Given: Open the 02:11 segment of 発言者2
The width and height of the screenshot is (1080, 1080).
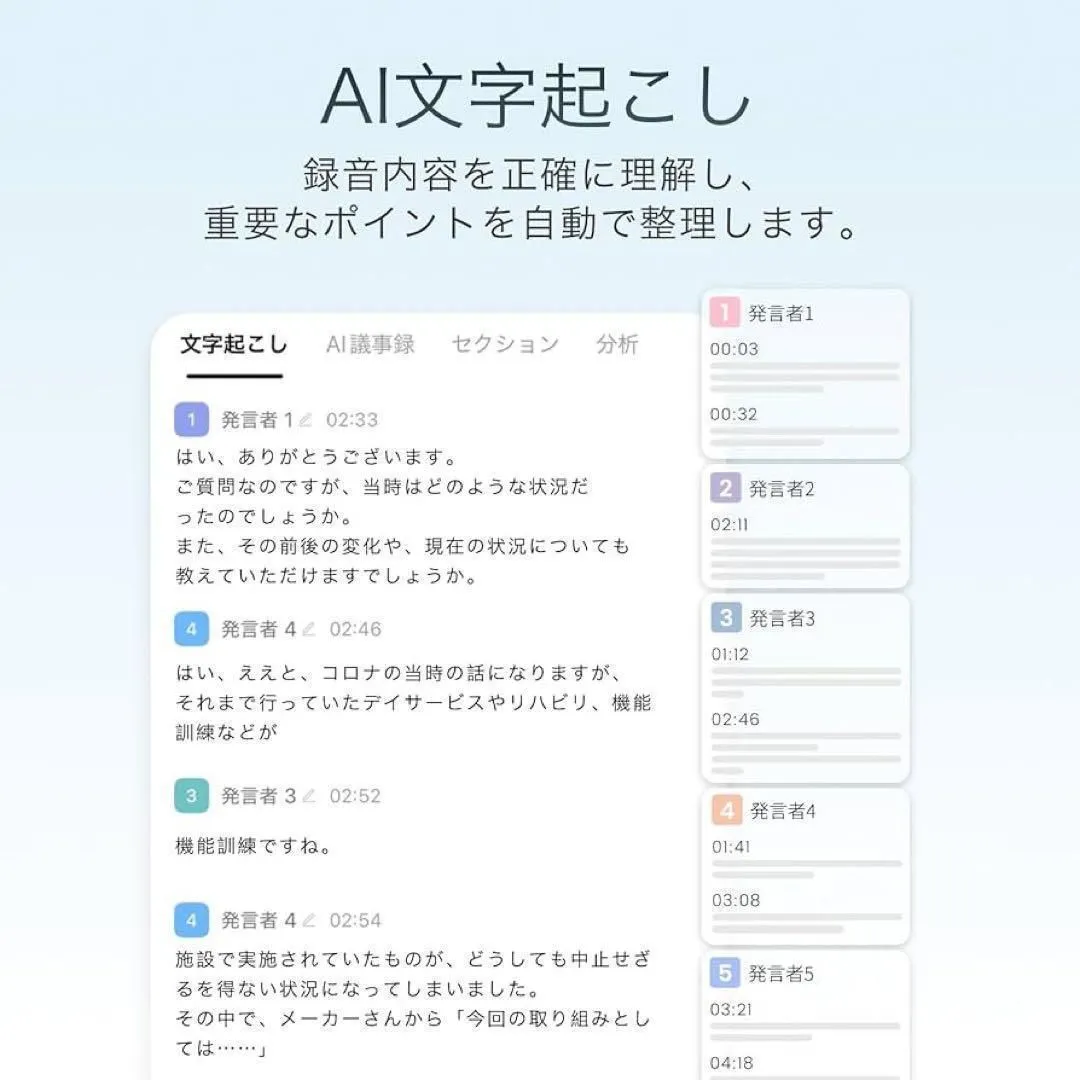Looking at the screenshot, I should 729,525.
